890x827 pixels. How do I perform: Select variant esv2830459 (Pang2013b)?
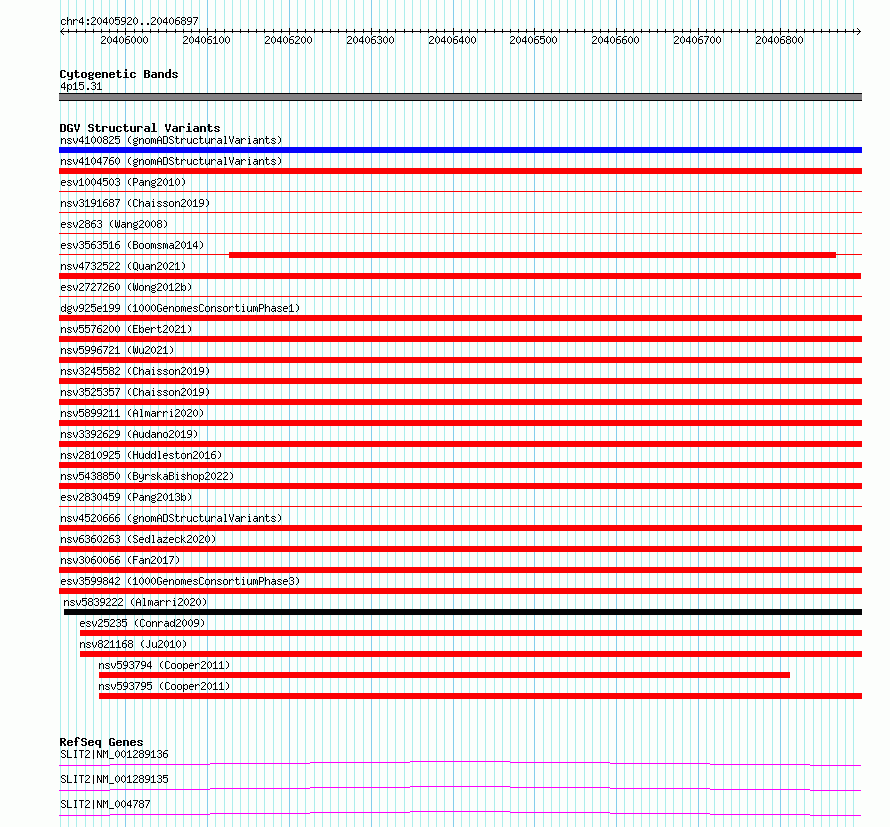[126, 497]
